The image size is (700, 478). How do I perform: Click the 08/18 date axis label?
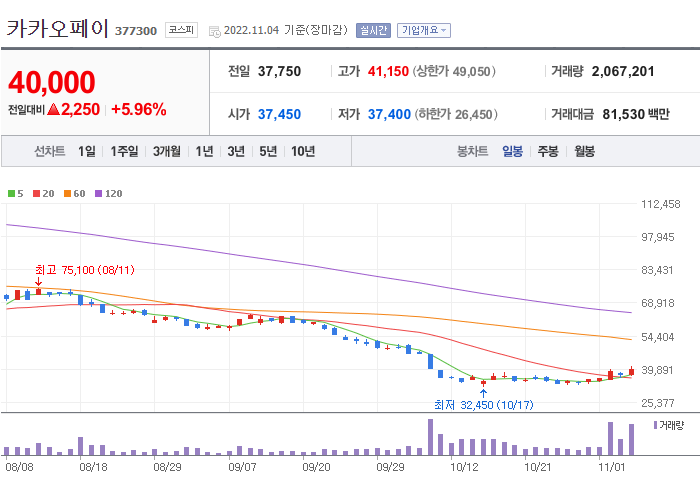[93, 467]
